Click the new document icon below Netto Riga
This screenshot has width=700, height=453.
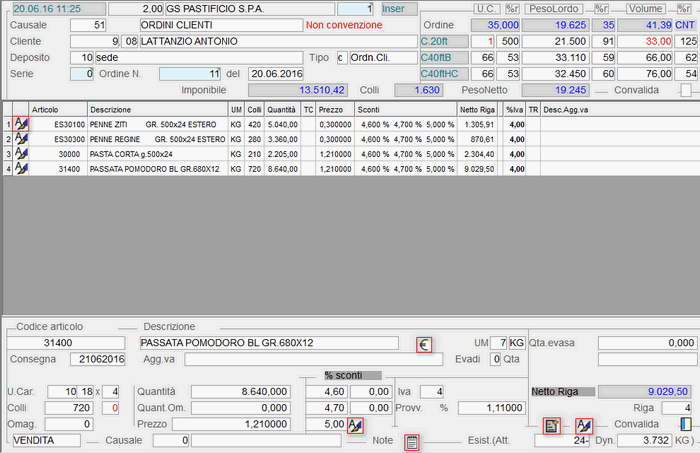coord(552,425)
